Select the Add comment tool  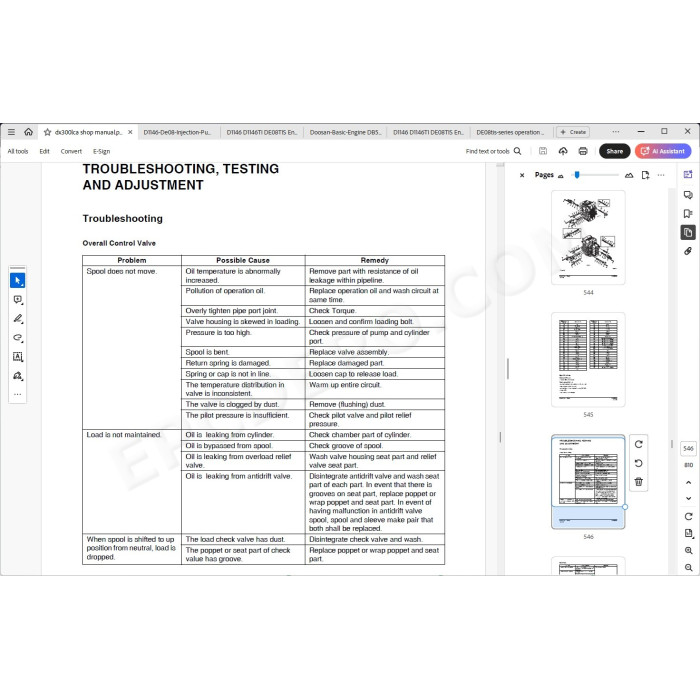17,300
